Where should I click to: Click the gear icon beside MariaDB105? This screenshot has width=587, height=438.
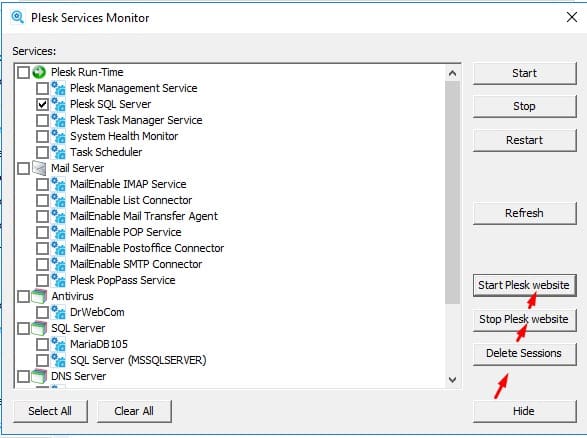pyautogui.click(x=58, y=344)
